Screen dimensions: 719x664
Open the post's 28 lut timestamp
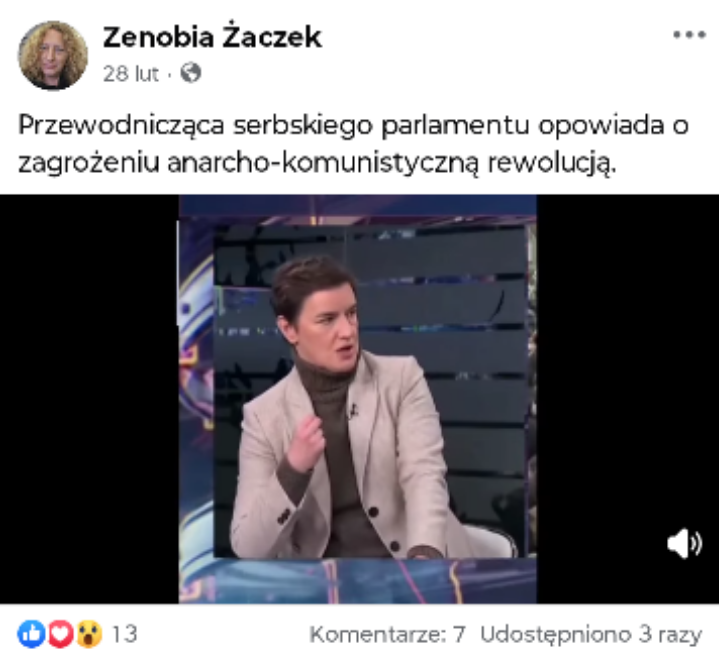pos(131,73)
